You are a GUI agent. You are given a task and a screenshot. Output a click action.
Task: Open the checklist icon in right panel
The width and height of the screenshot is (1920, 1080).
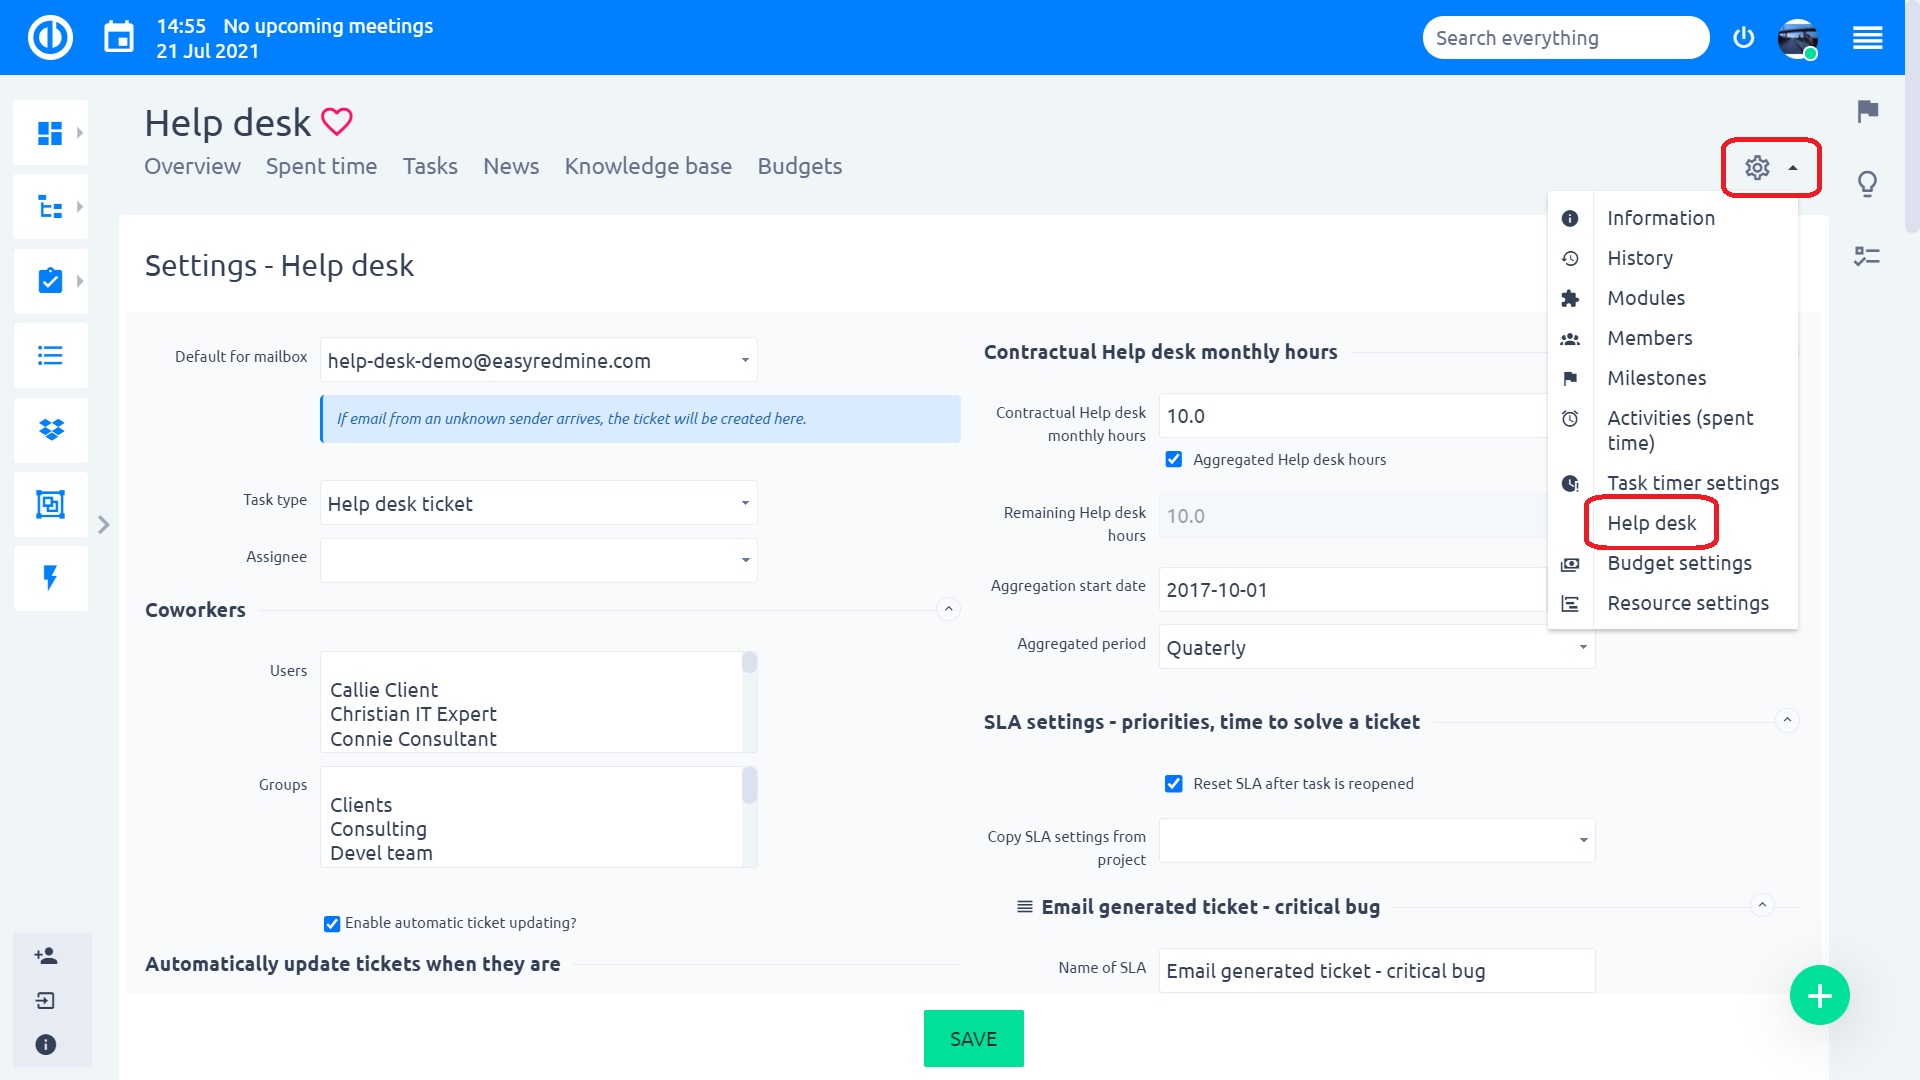point(1867,257)
